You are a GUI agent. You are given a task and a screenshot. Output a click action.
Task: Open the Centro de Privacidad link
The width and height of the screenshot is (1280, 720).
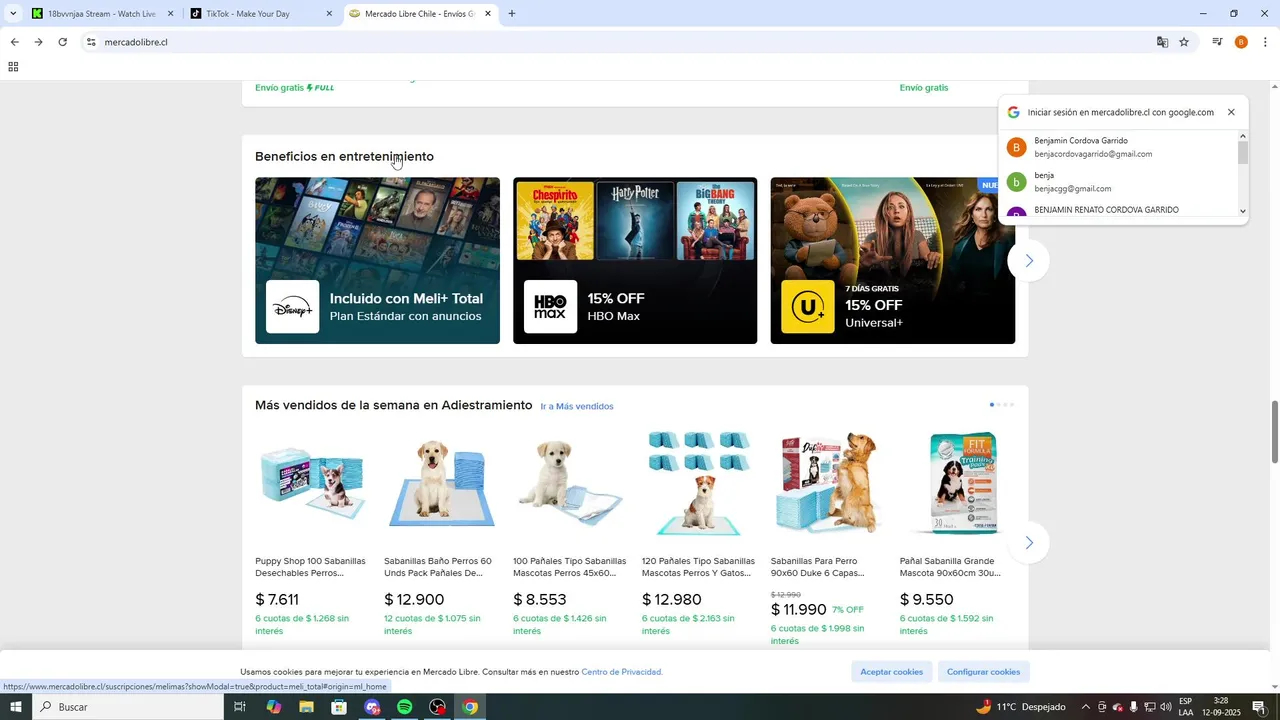622,672
